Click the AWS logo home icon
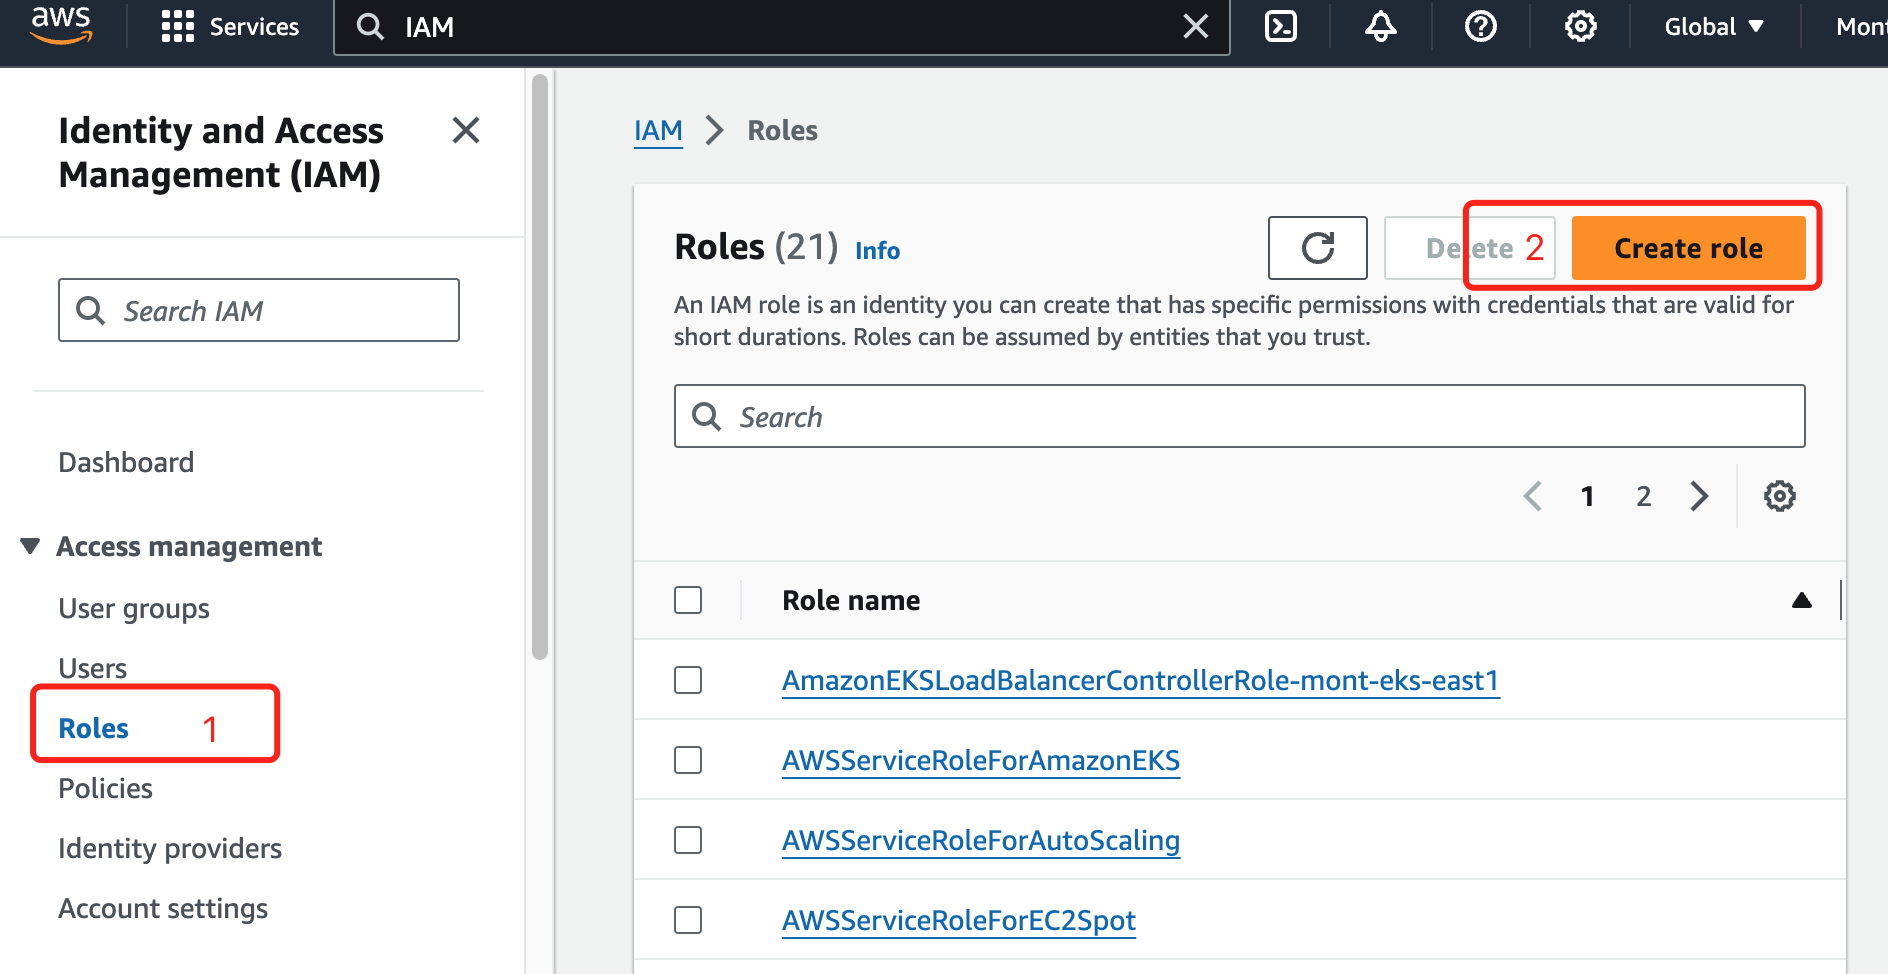Viewport: 1888px width, 974px height. (x=61, y=26)
